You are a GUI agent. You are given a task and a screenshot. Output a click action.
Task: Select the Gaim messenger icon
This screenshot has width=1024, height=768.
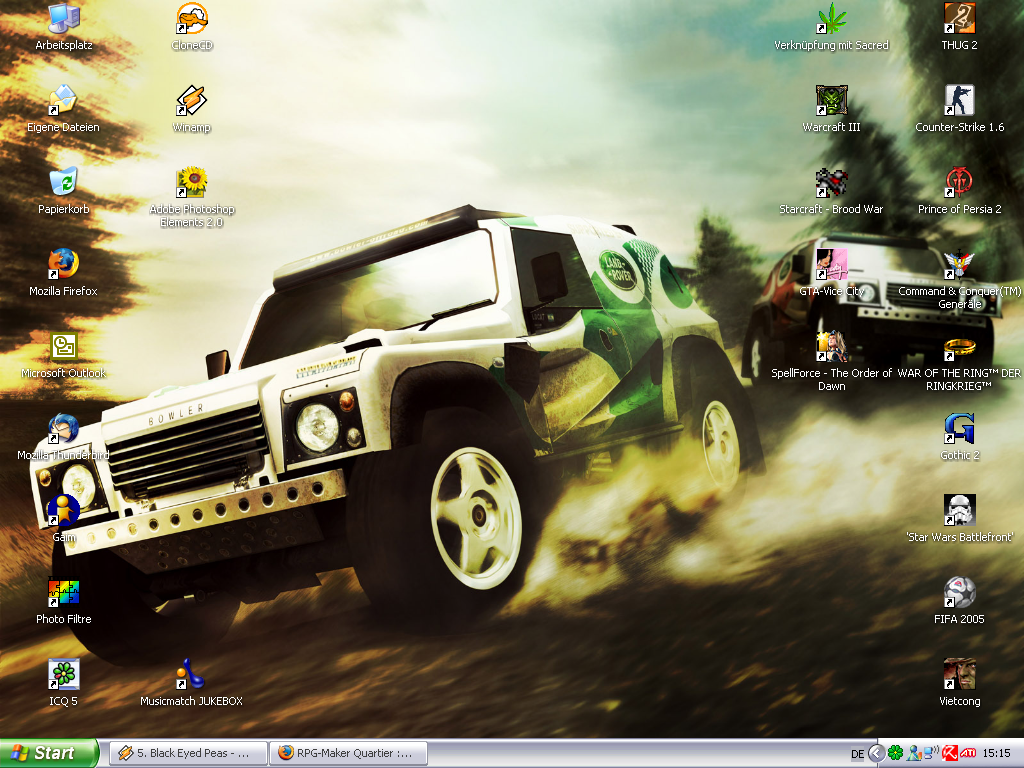tap(63, 511)
